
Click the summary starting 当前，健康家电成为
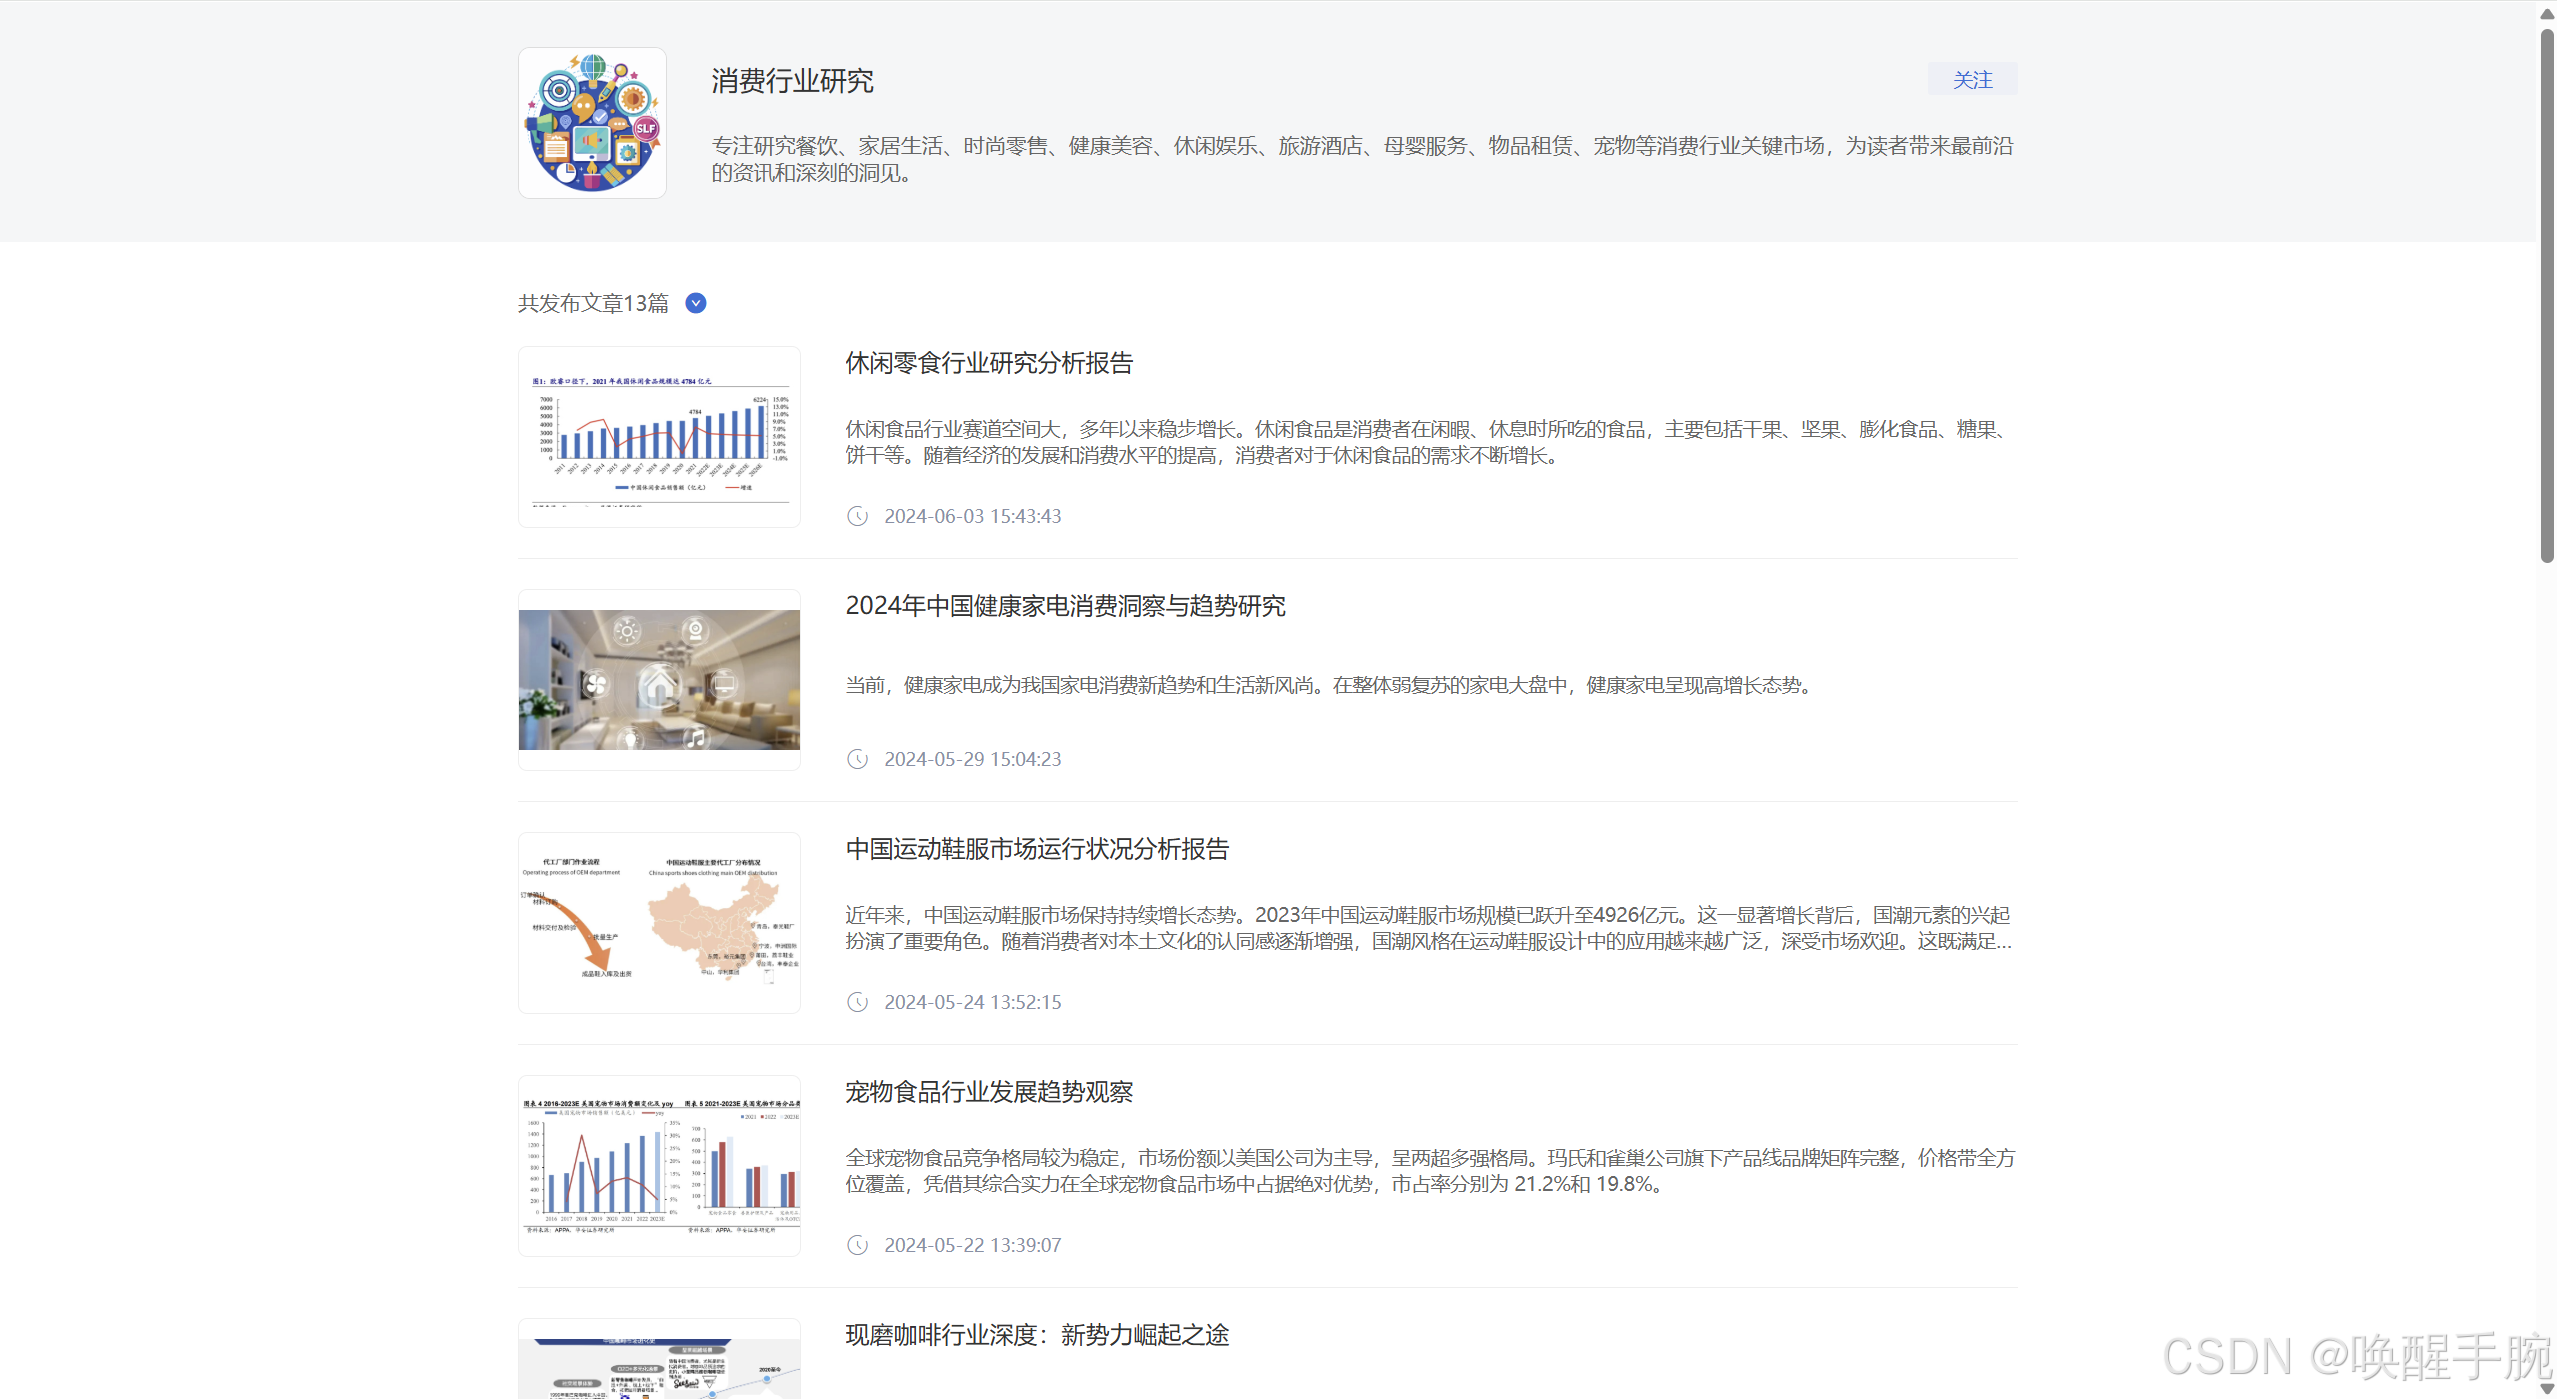1332,685
